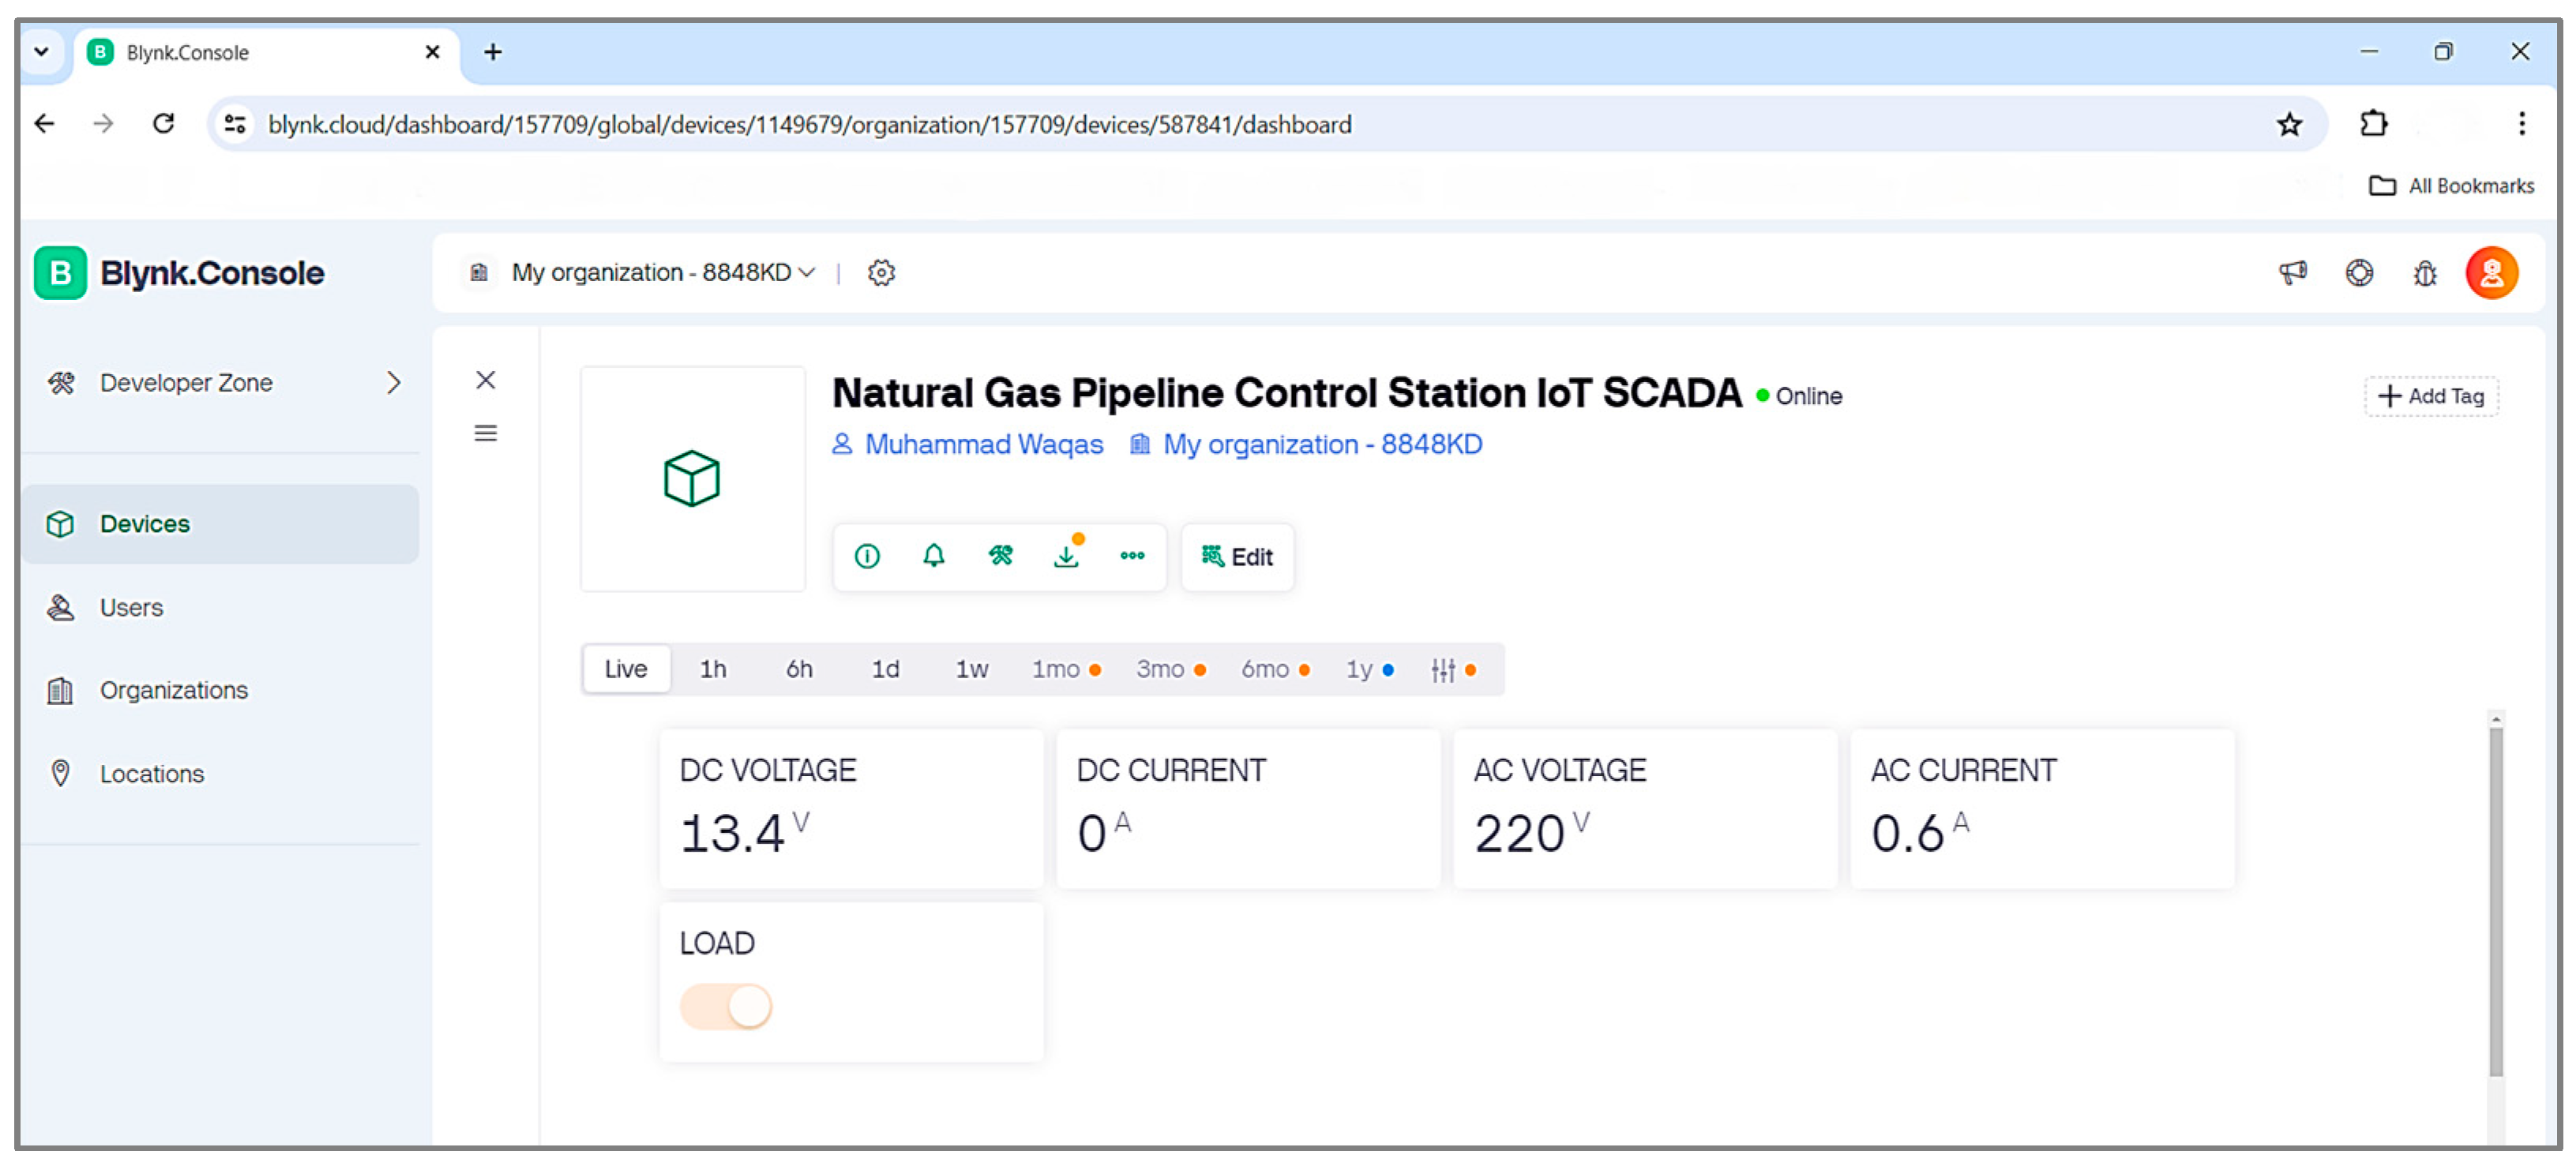Select the 1h time range tab
Screen dimensions: 2576x1166
[x=713, y=669]
